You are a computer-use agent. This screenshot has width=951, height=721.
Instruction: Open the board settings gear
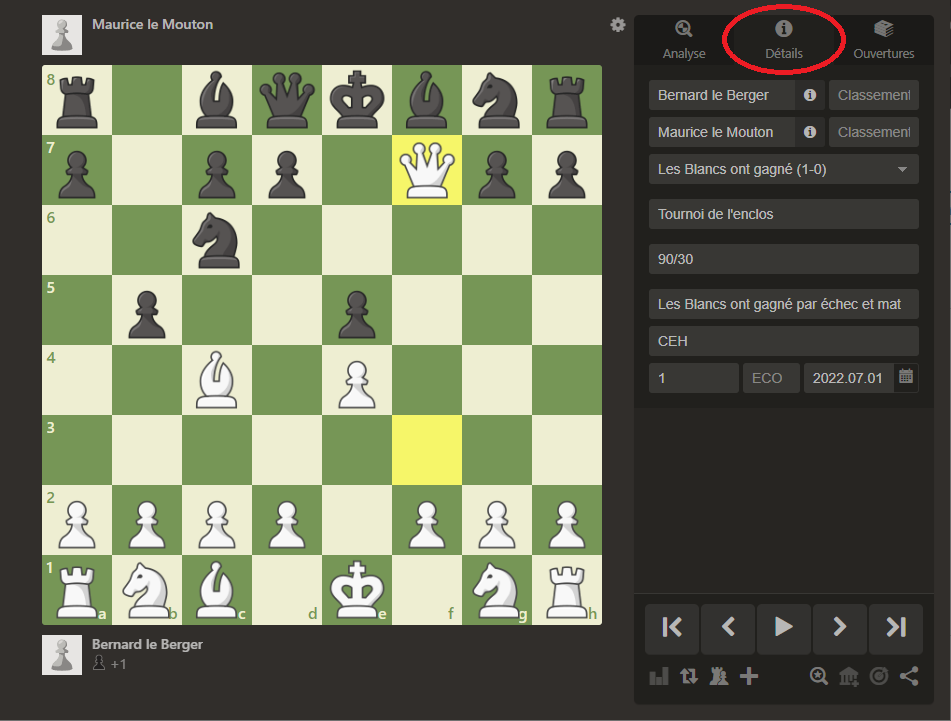tap(618, 25)
